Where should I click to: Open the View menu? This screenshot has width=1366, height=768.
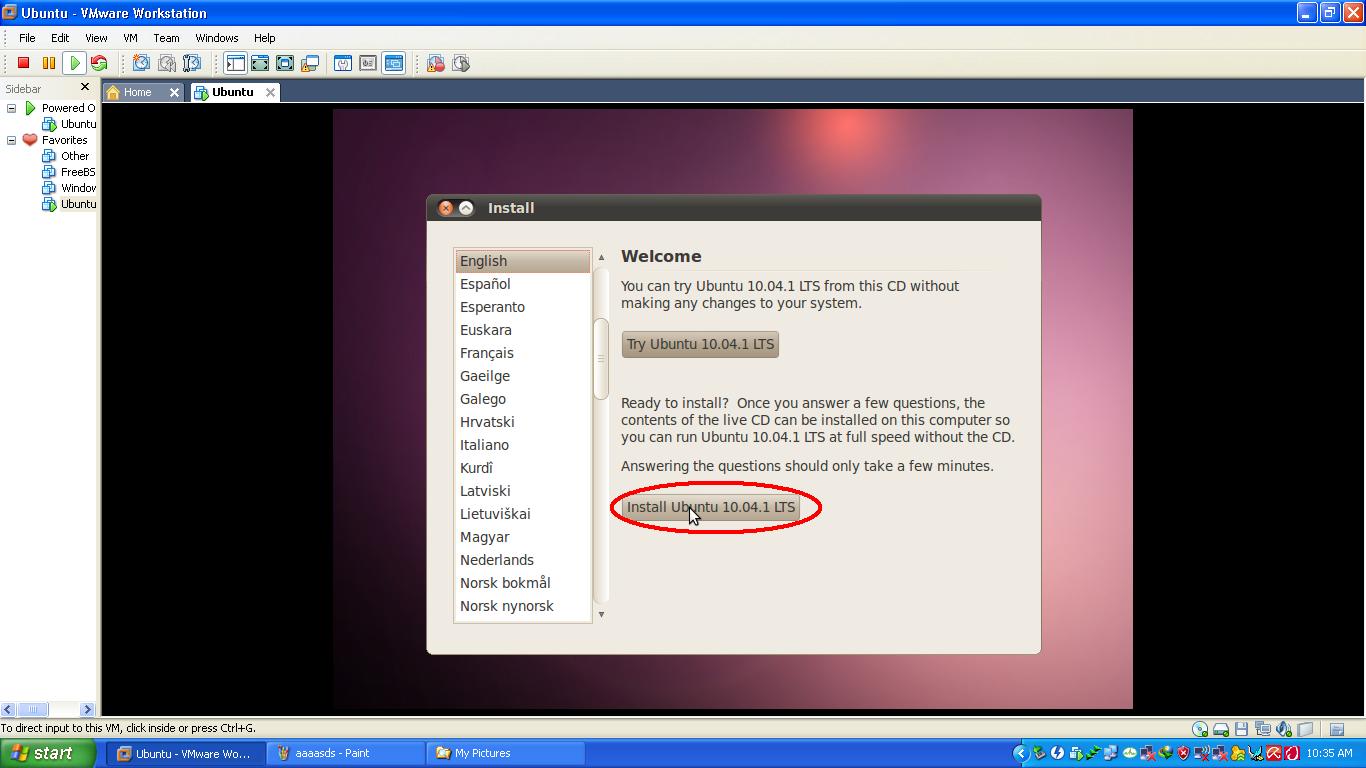tap(96, 38)
